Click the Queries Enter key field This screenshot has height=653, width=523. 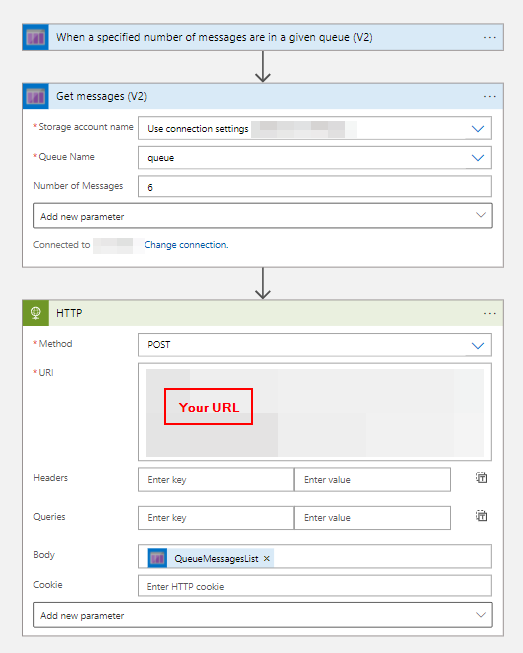(x=216, y=518)
